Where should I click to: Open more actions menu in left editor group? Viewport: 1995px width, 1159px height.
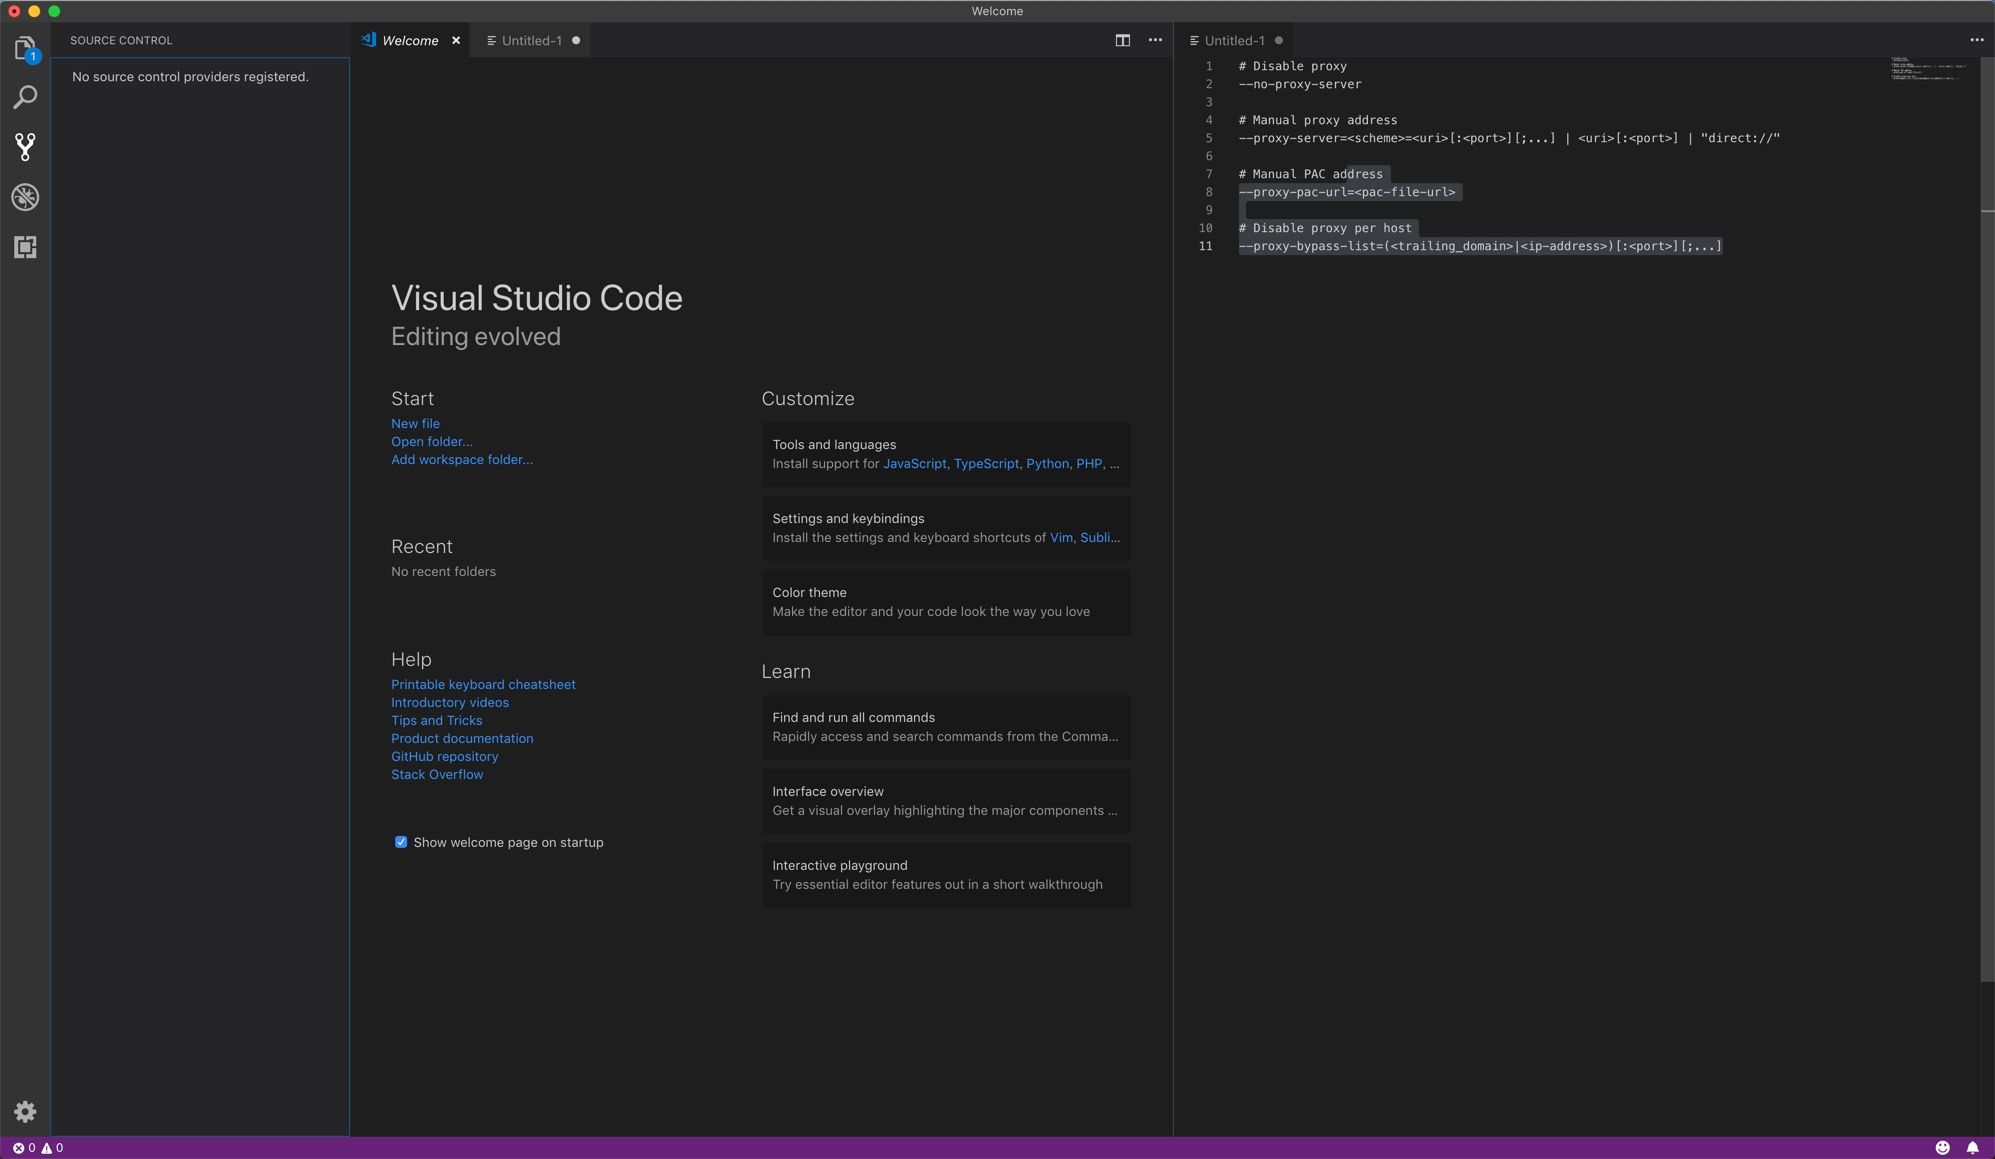coord(1155,40)
